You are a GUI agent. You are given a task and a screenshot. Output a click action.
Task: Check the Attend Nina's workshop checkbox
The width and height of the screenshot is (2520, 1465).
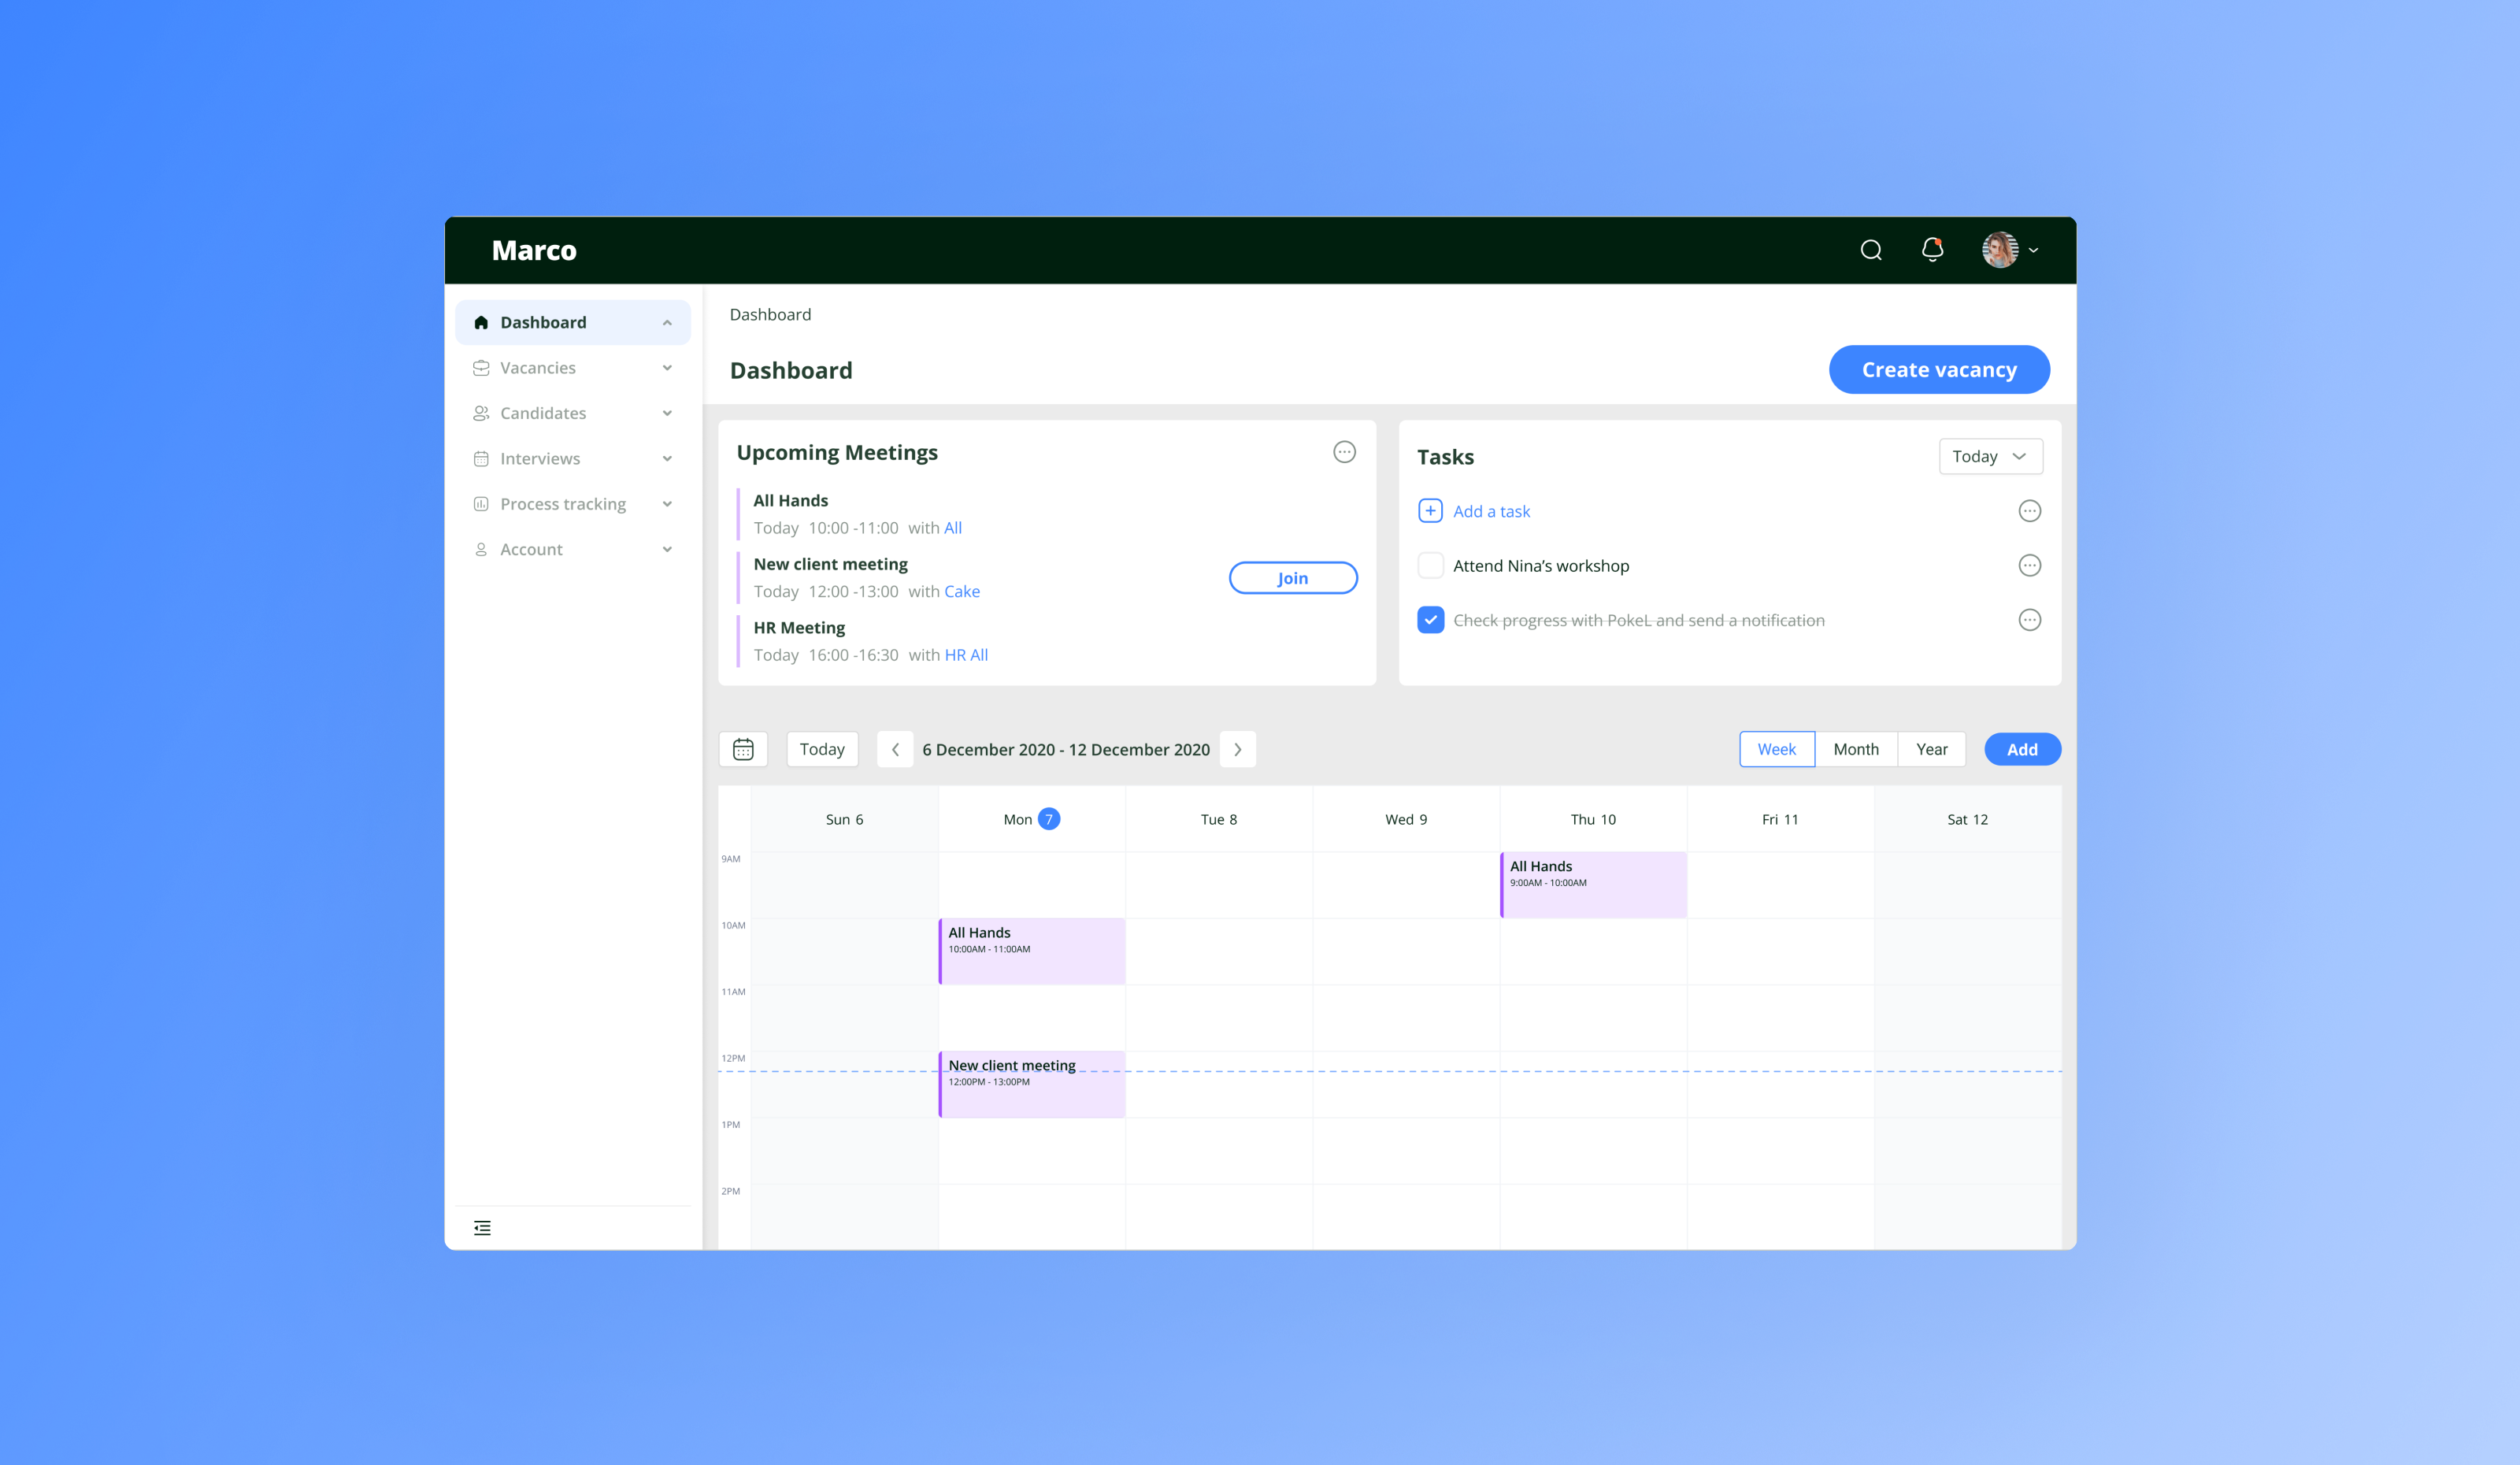[1430, 566]
